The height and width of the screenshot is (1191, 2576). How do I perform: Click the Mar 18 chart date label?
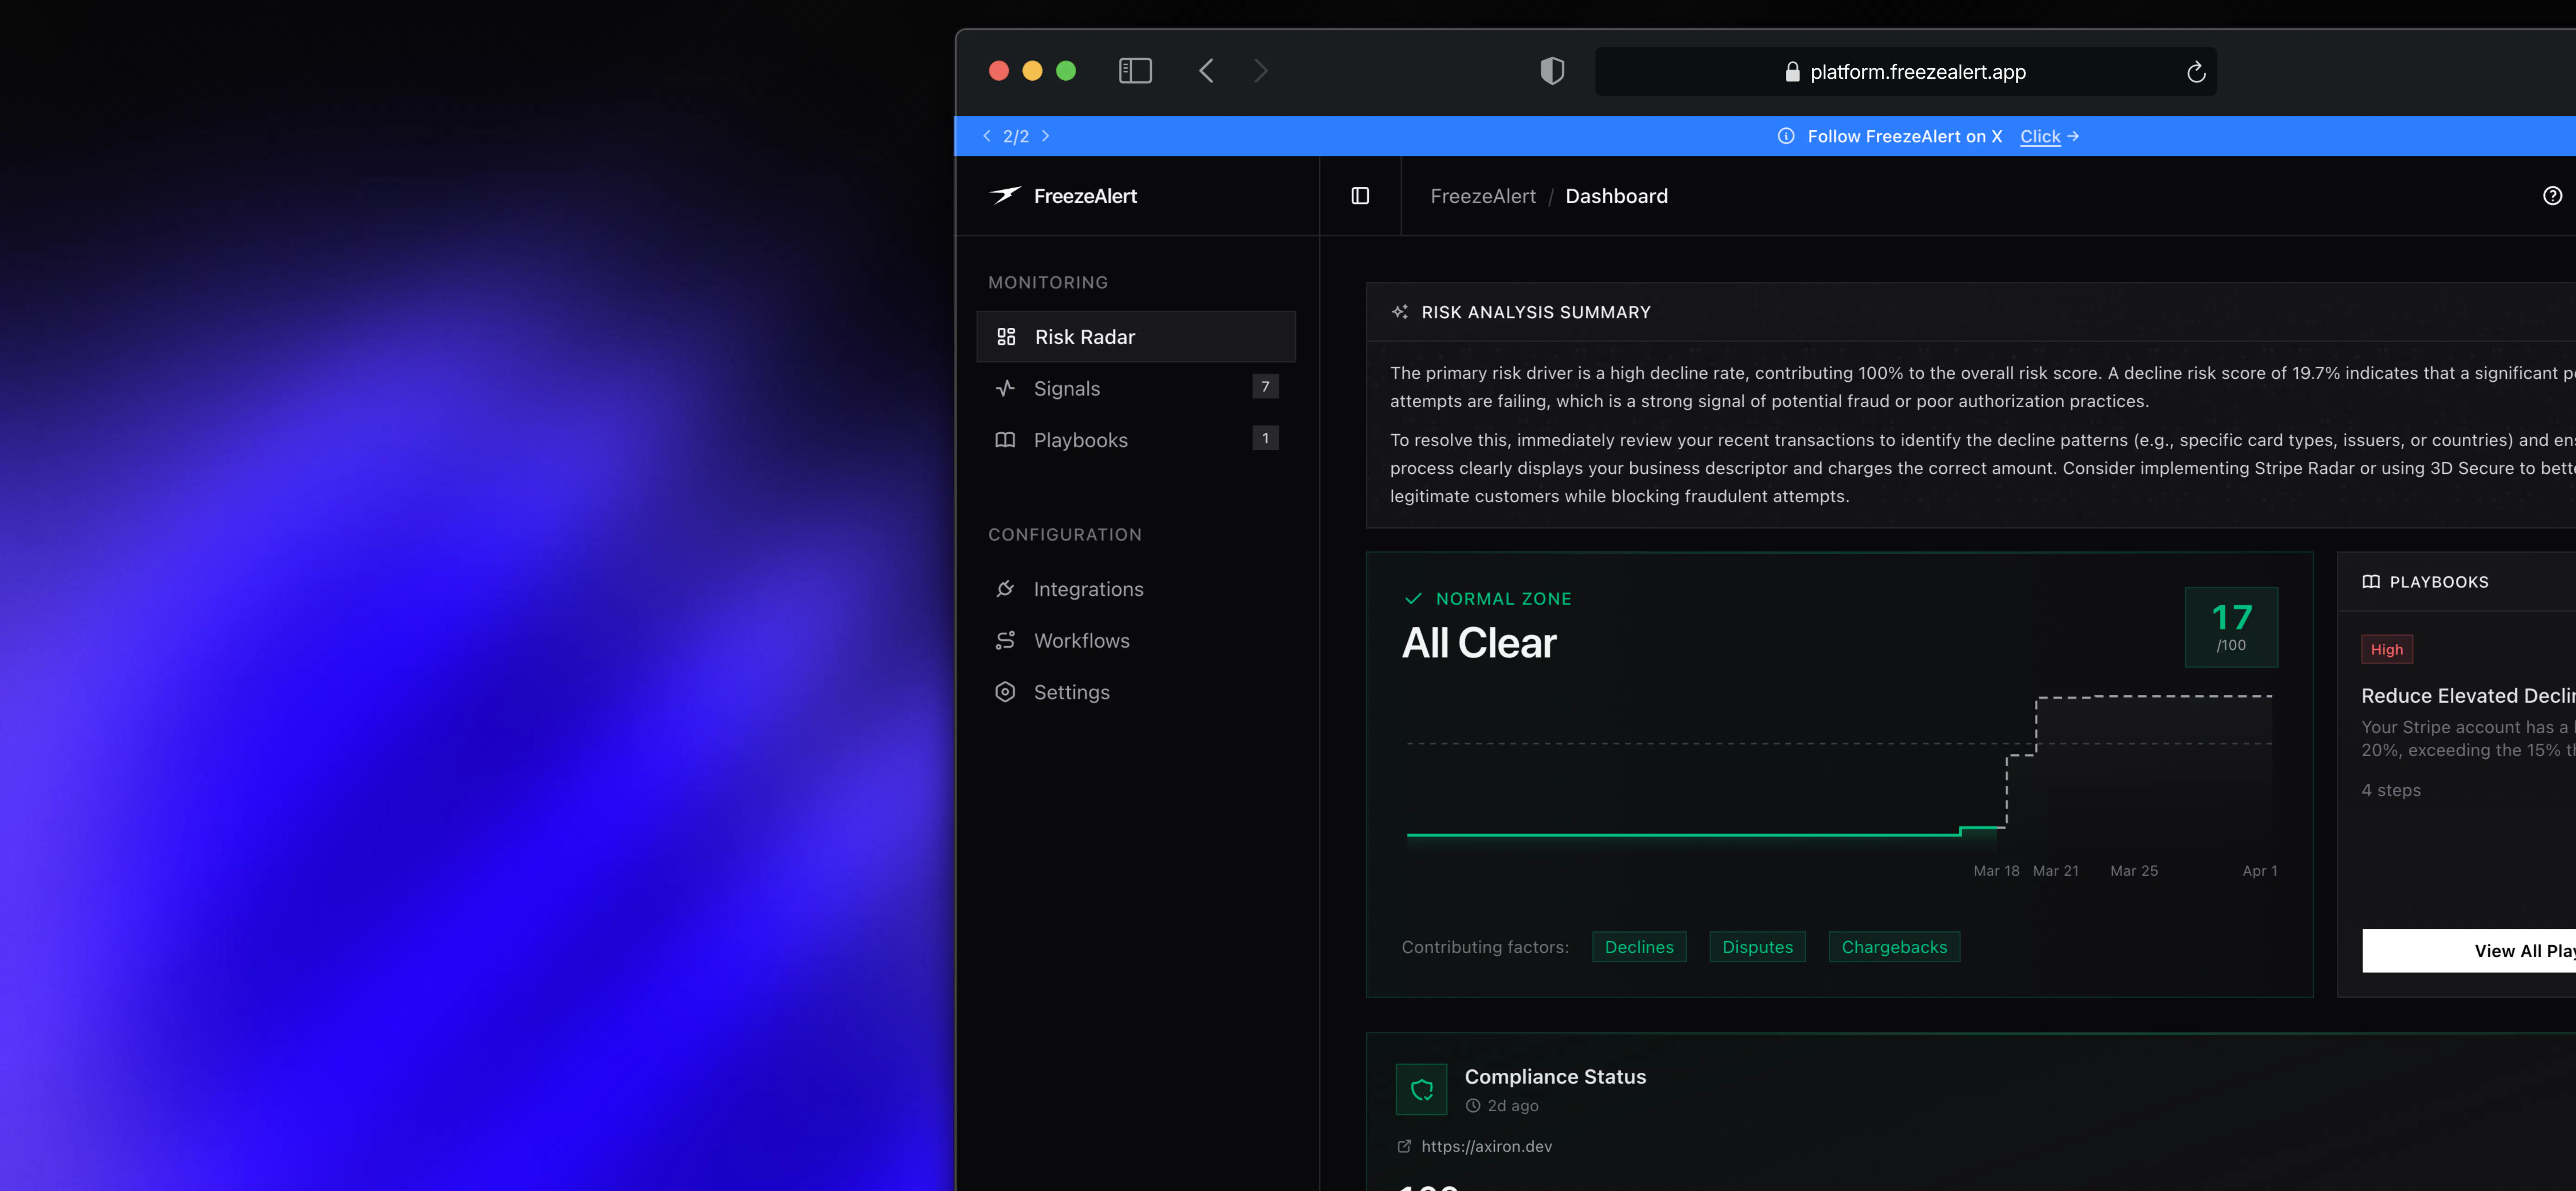[x=1996, y=871]
